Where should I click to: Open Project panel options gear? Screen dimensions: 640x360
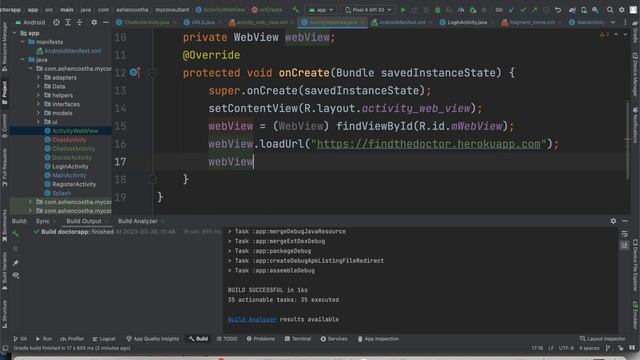pos(94,22)
